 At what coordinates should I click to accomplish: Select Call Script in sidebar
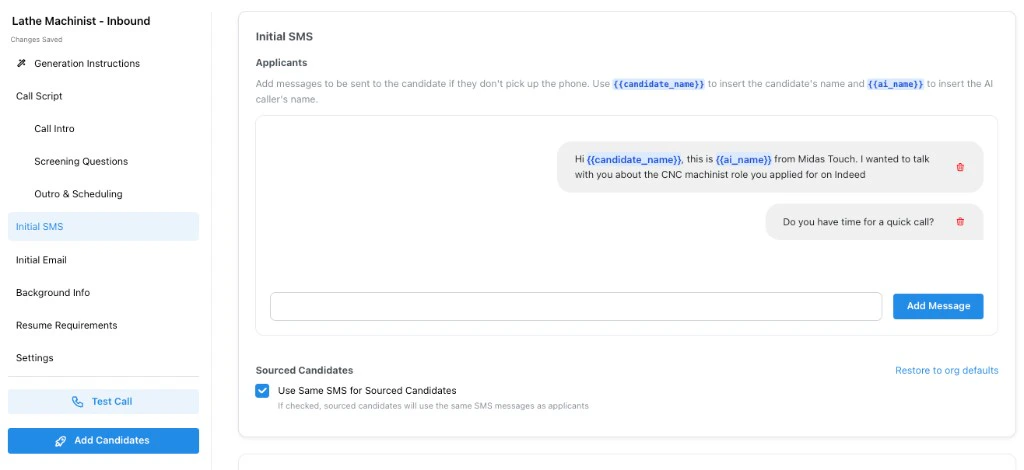[x=39, y=96]
